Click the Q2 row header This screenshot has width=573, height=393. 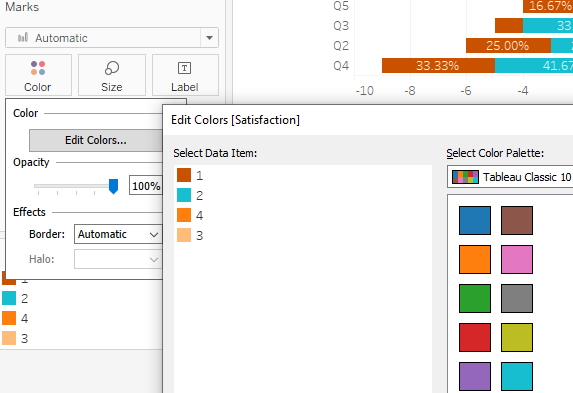click(341, 46)
